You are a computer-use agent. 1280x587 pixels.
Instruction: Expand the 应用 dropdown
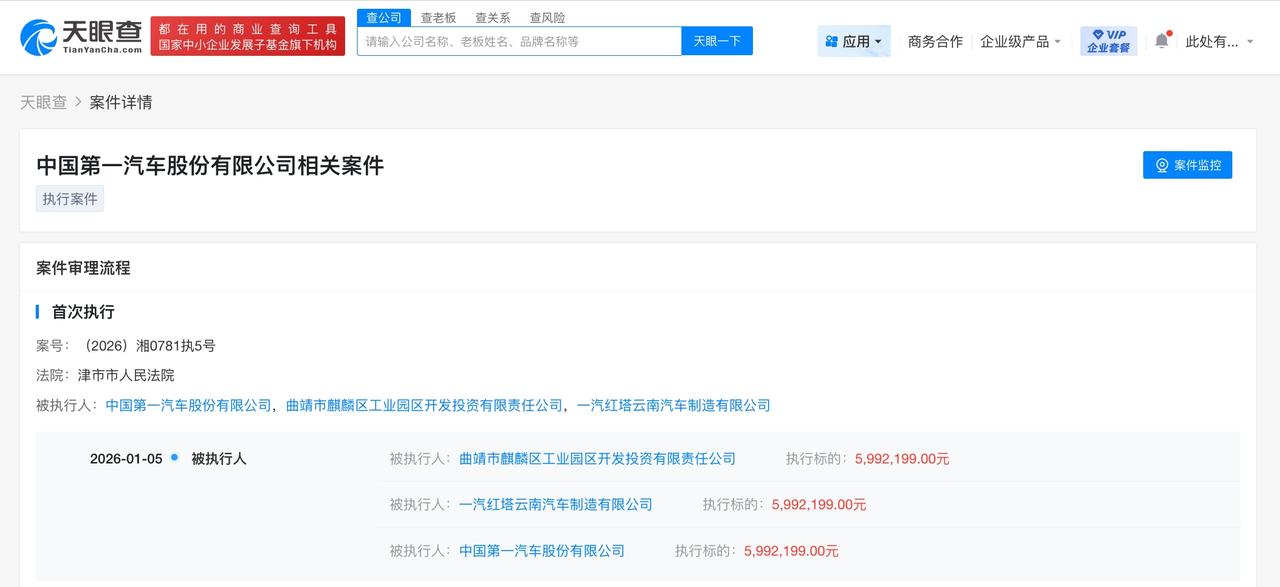coord(855,40)
